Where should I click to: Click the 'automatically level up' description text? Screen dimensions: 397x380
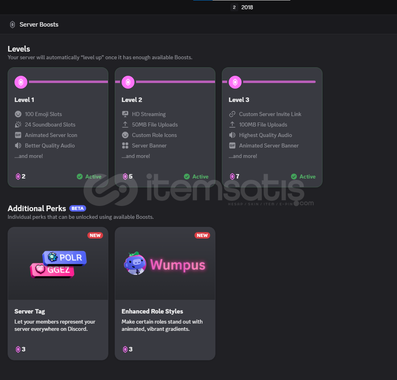[100, 58]
